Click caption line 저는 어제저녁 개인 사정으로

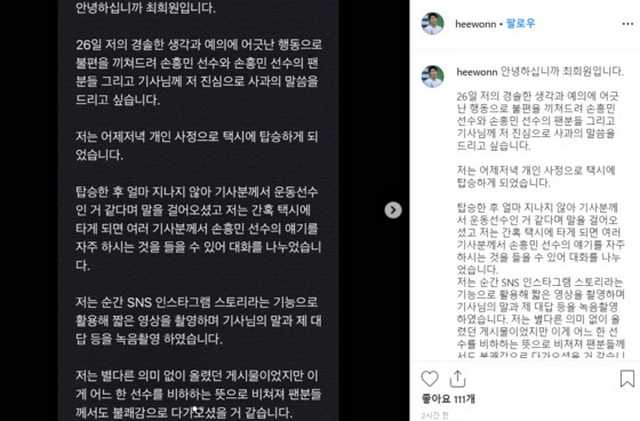click(x=536, y=176)
